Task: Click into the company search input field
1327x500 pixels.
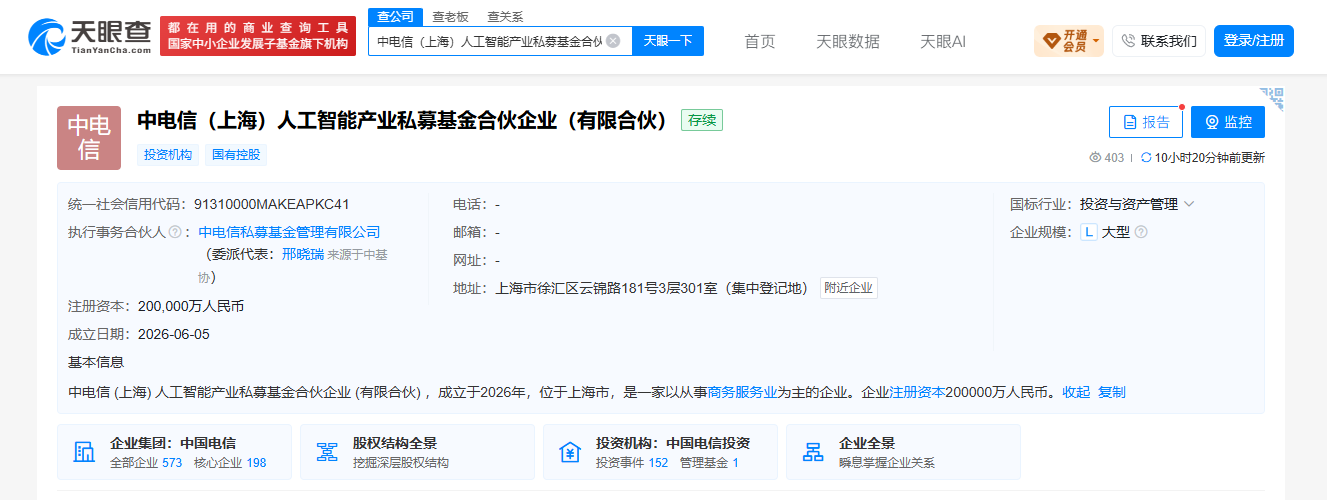Action: click(x=489, y=41)
